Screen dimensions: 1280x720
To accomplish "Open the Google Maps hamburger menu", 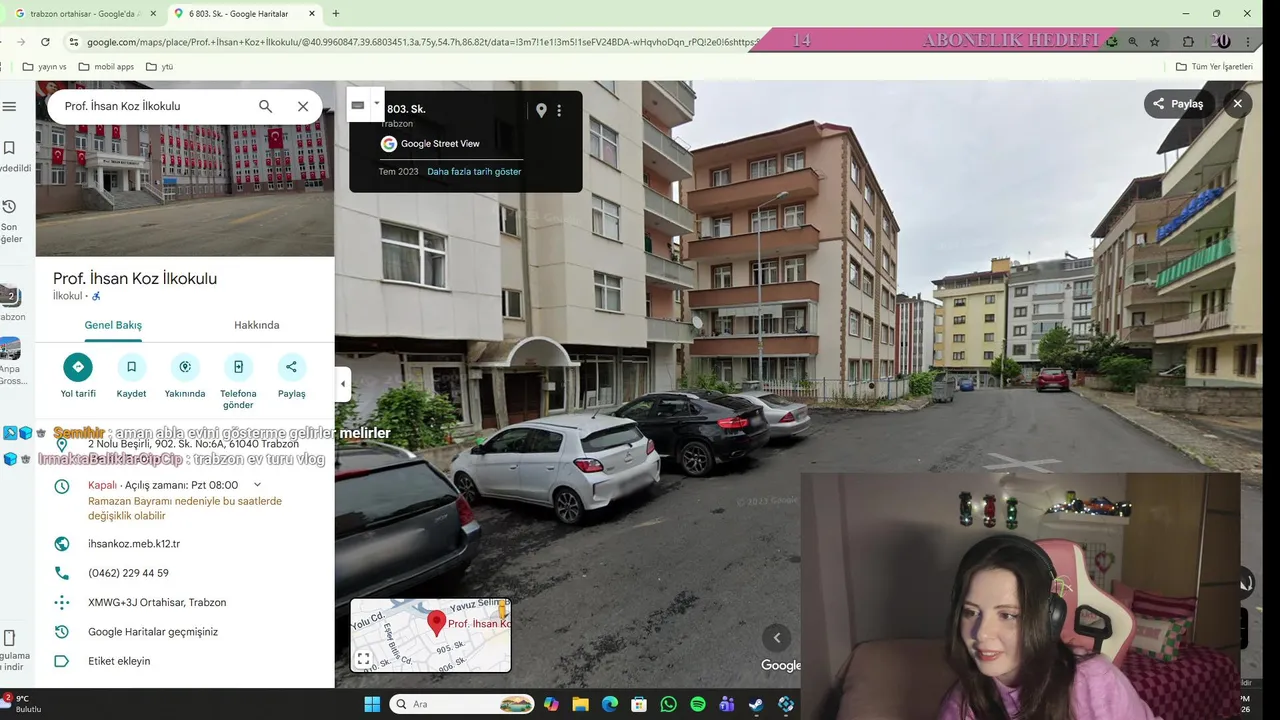I will (9, 106).
